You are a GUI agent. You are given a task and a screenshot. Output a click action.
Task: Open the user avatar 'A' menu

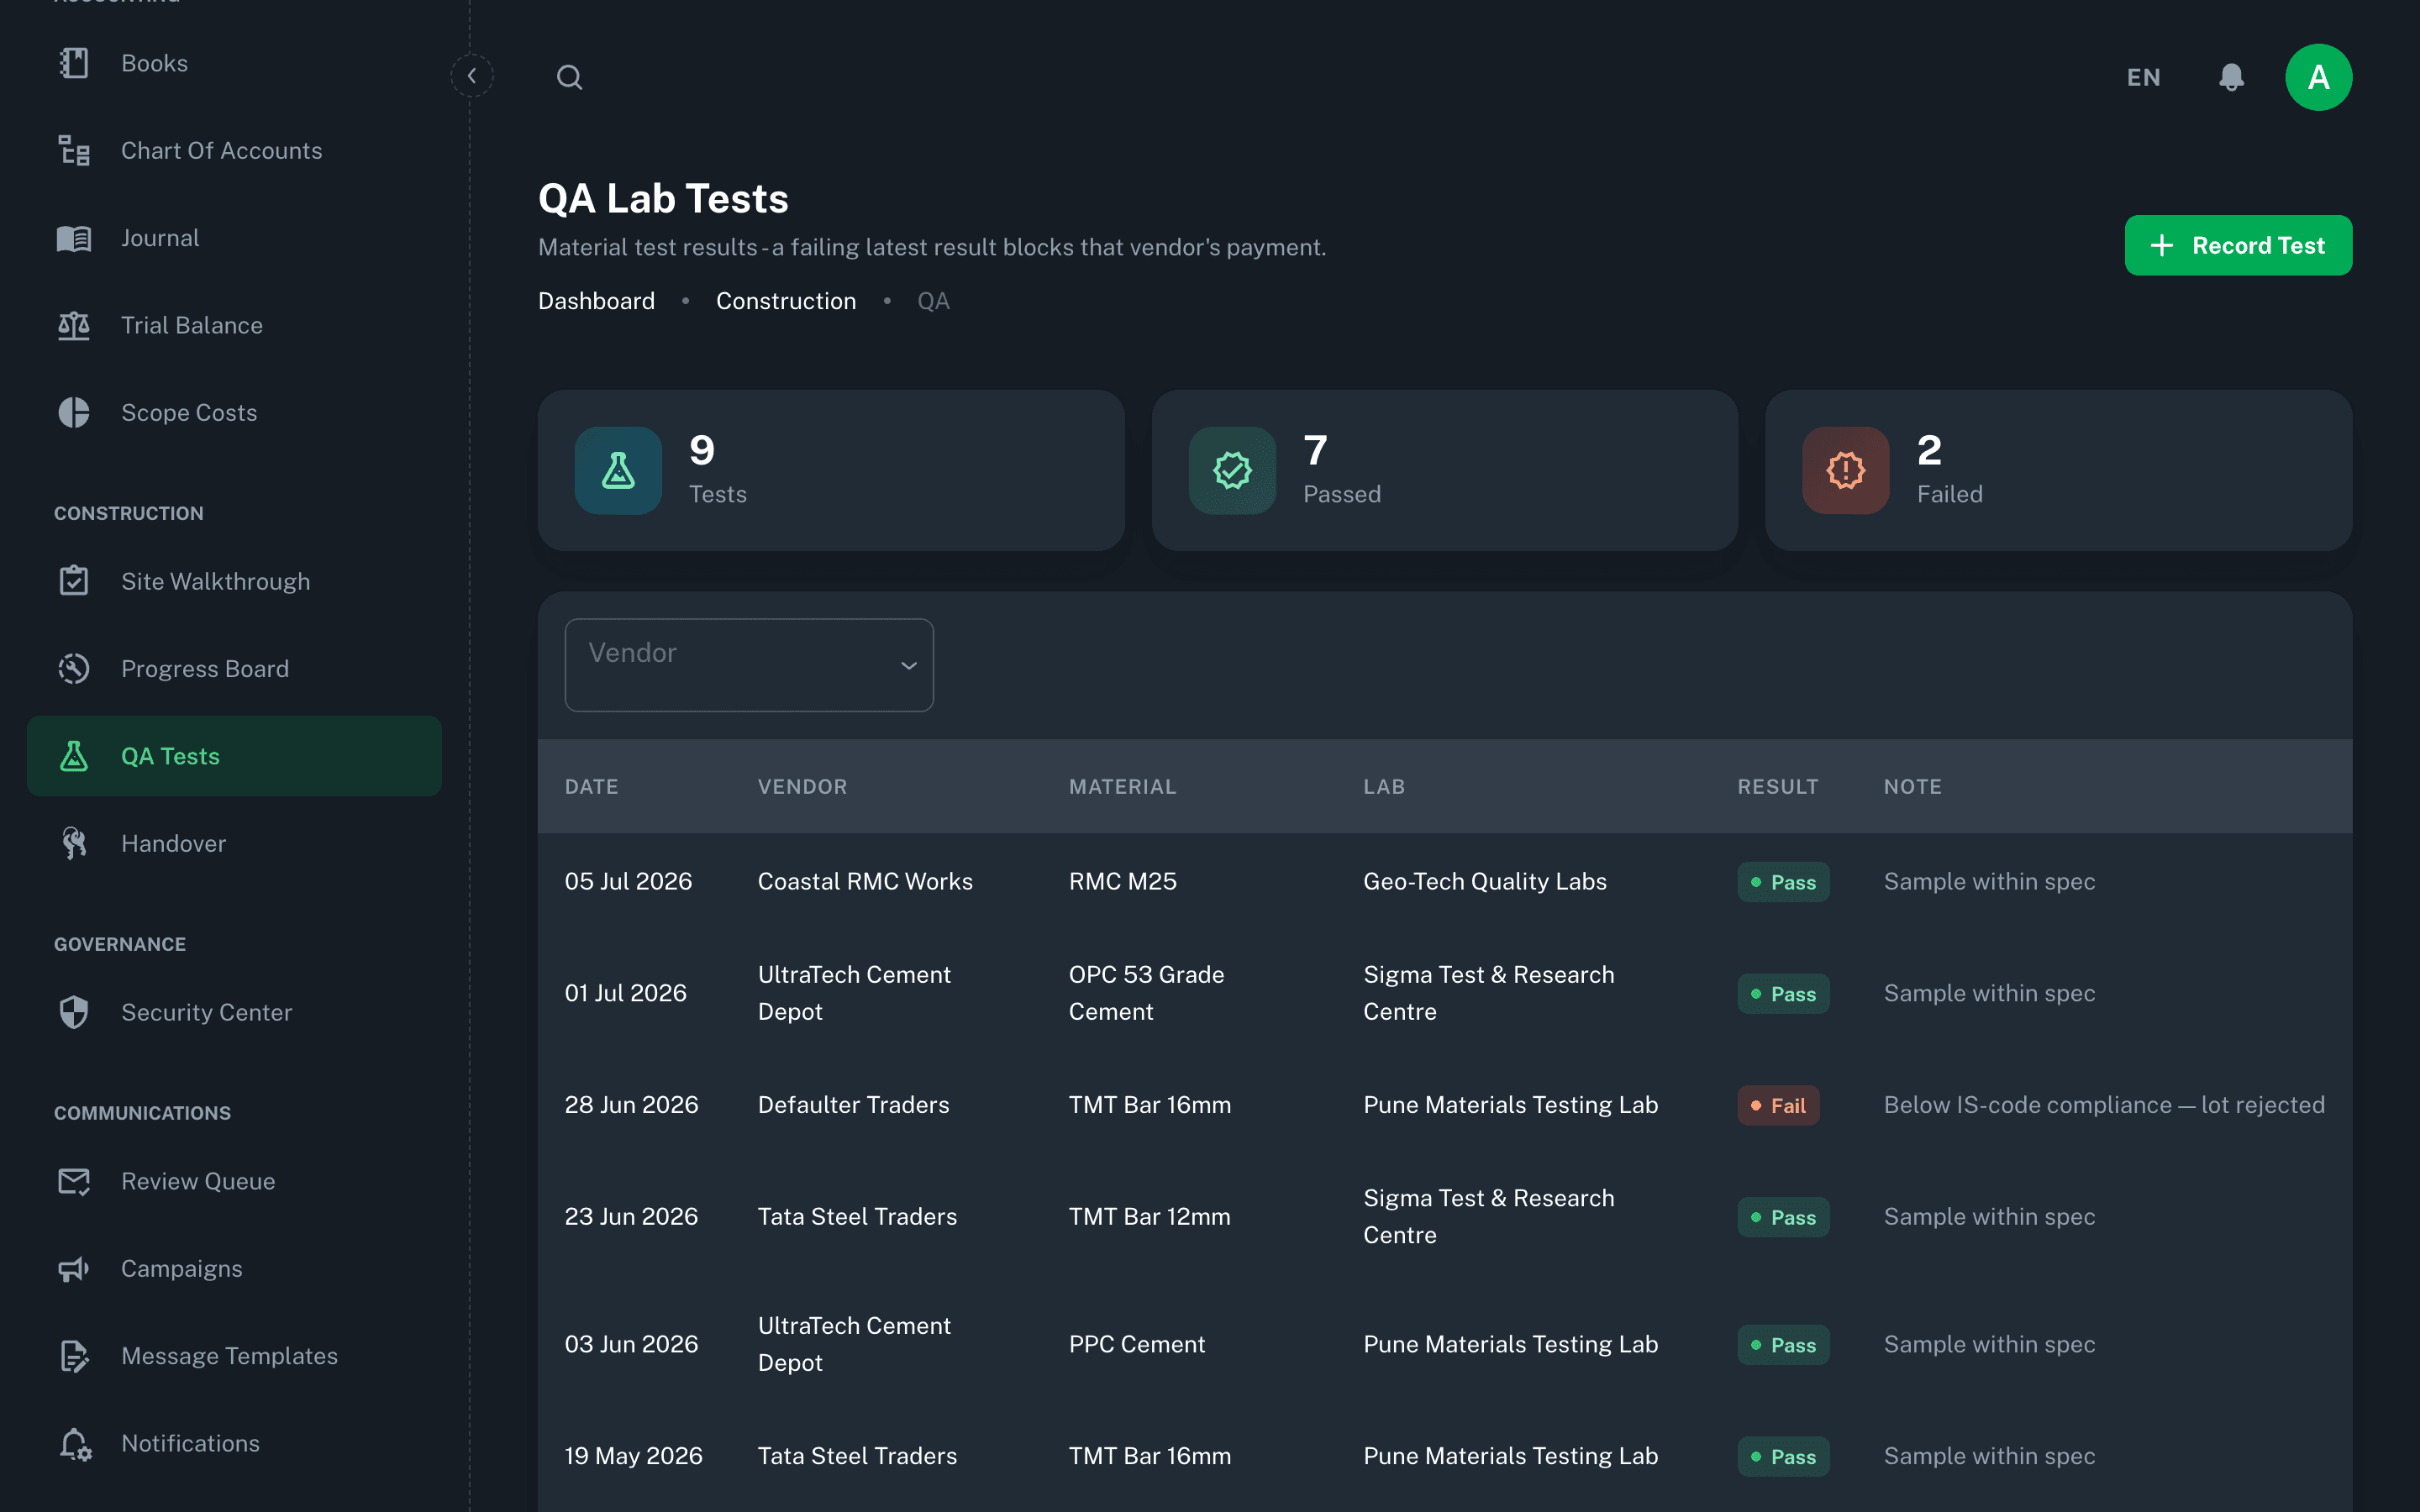[2318, 77]
